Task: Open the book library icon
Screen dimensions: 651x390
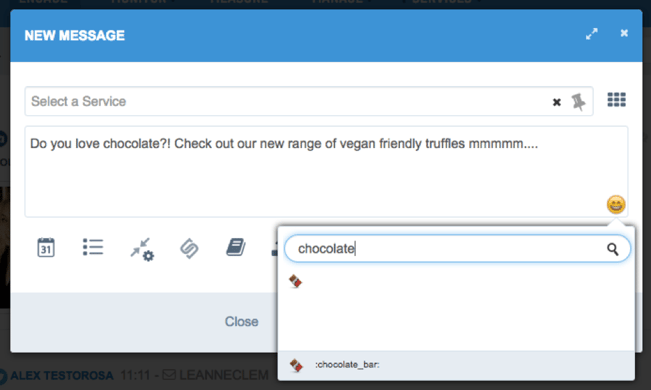Action: [x=236, y=247]
